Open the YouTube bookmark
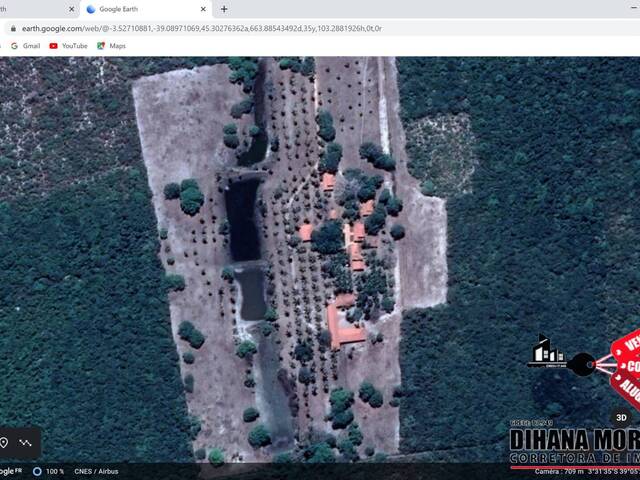The image size is (640, 480). coord(68,46)
